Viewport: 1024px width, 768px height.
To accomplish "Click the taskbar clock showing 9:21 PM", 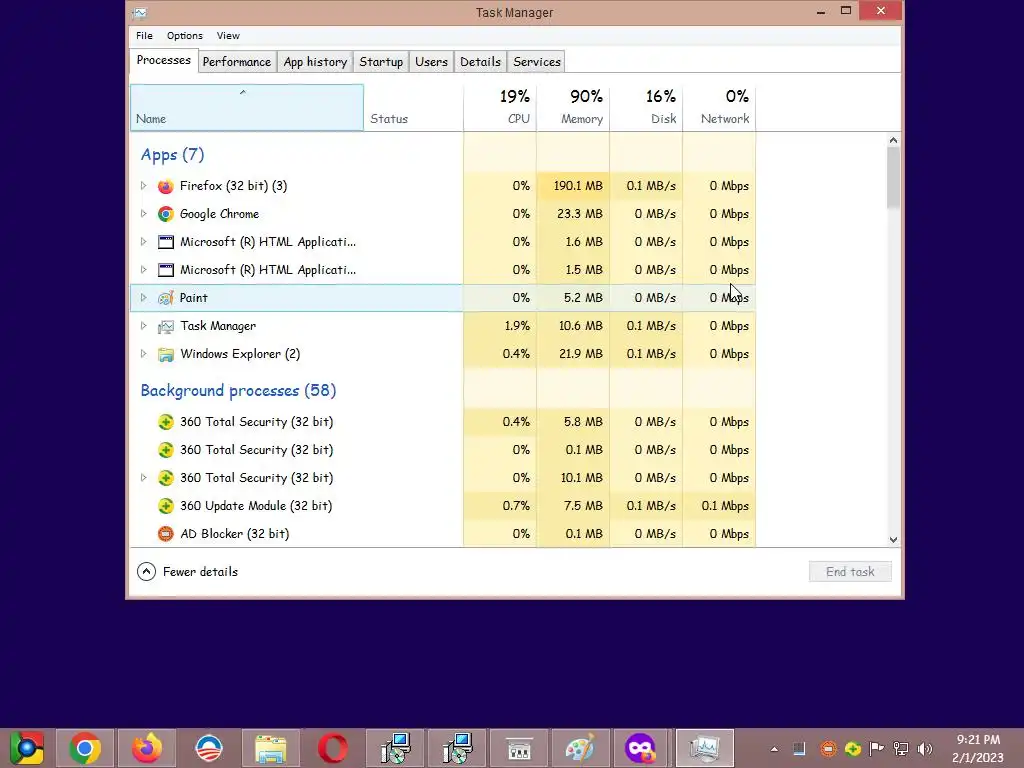I will click(x=978, y=748).
